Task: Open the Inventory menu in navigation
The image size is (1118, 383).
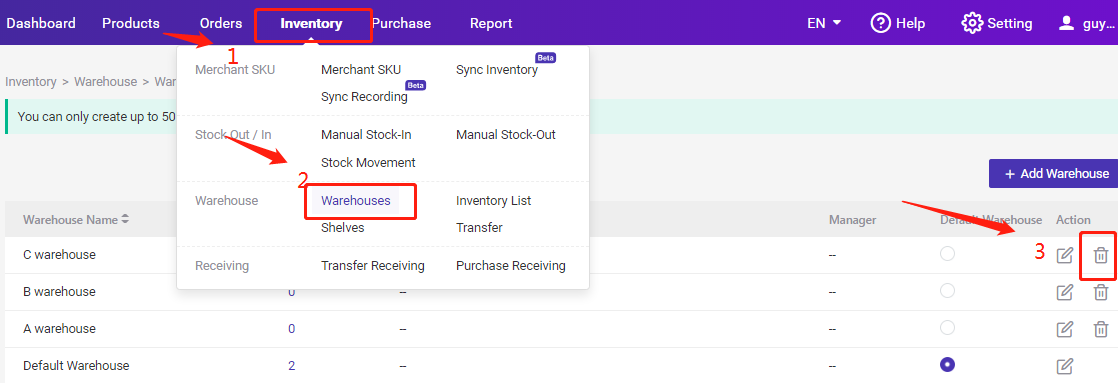Action: click(312, 24)
